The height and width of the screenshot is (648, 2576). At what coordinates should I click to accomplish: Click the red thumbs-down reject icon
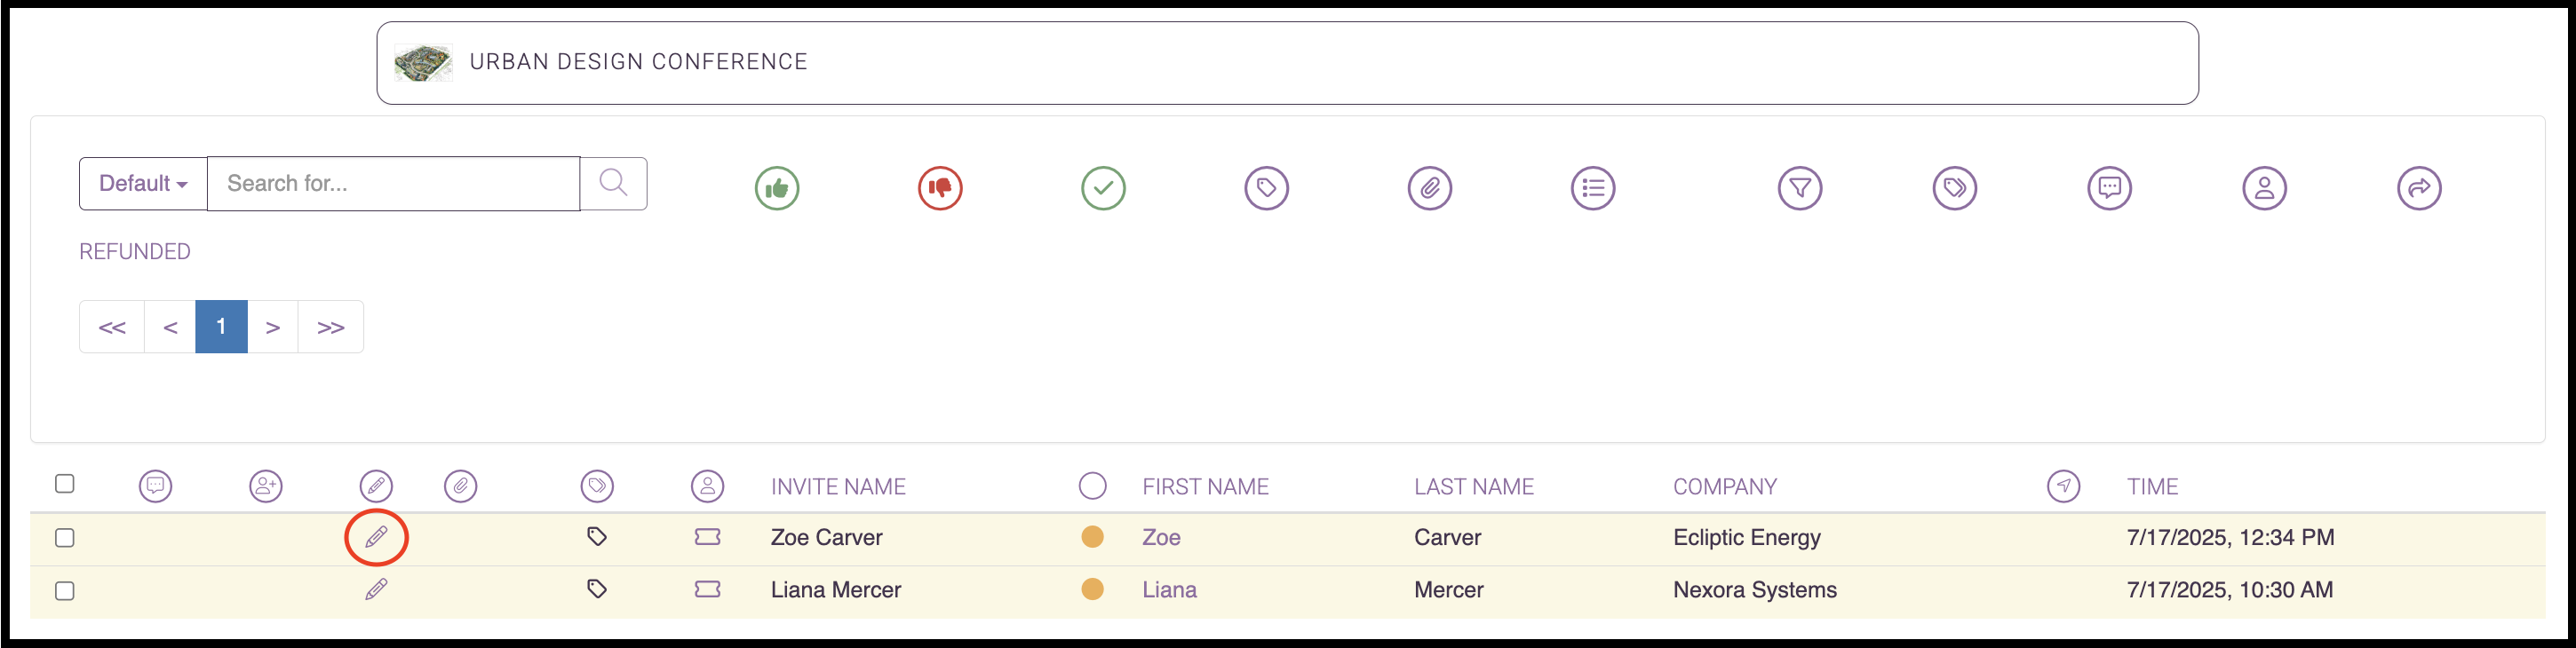[x=940, y=188]
